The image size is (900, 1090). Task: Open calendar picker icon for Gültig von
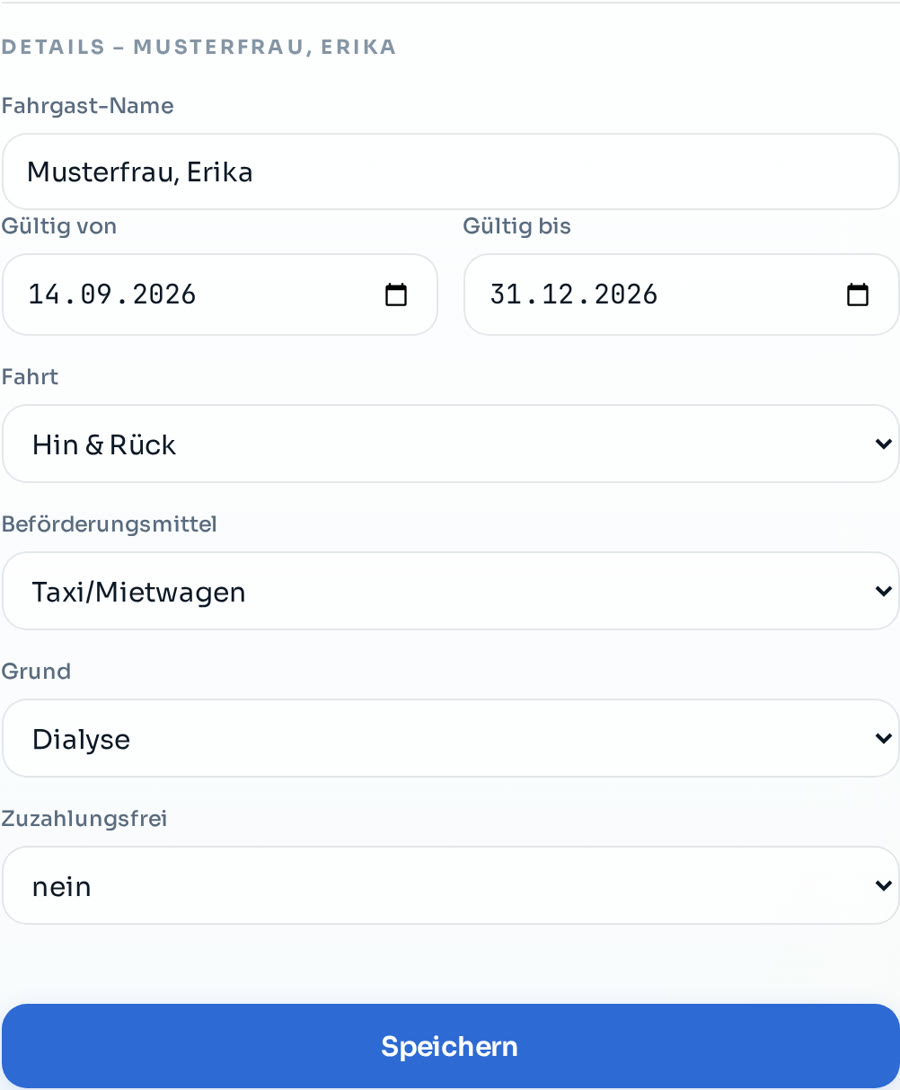tap(396, 295)
